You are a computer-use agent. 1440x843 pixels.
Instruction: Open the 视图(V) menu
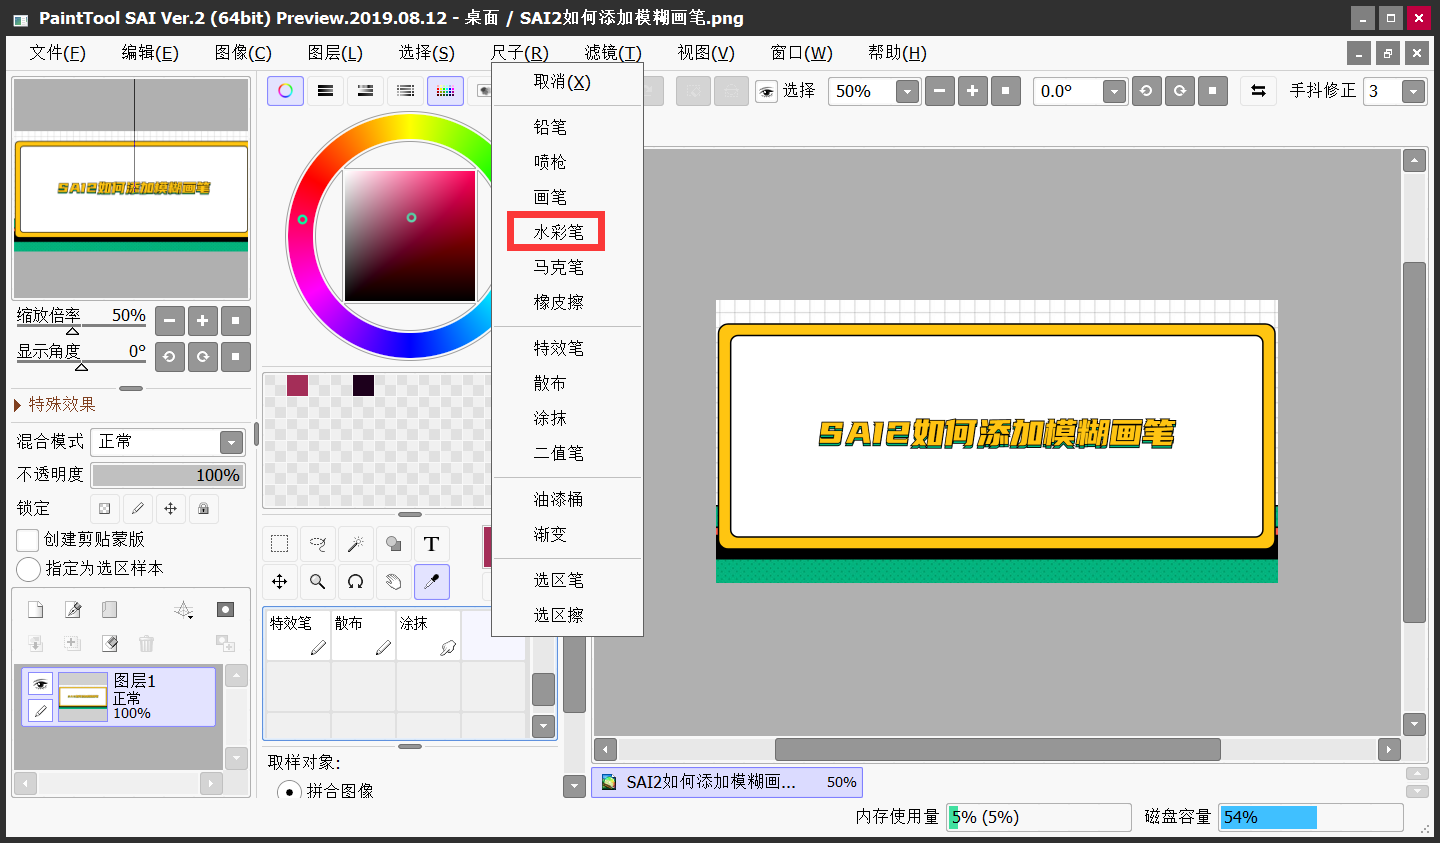coord(706,53)
